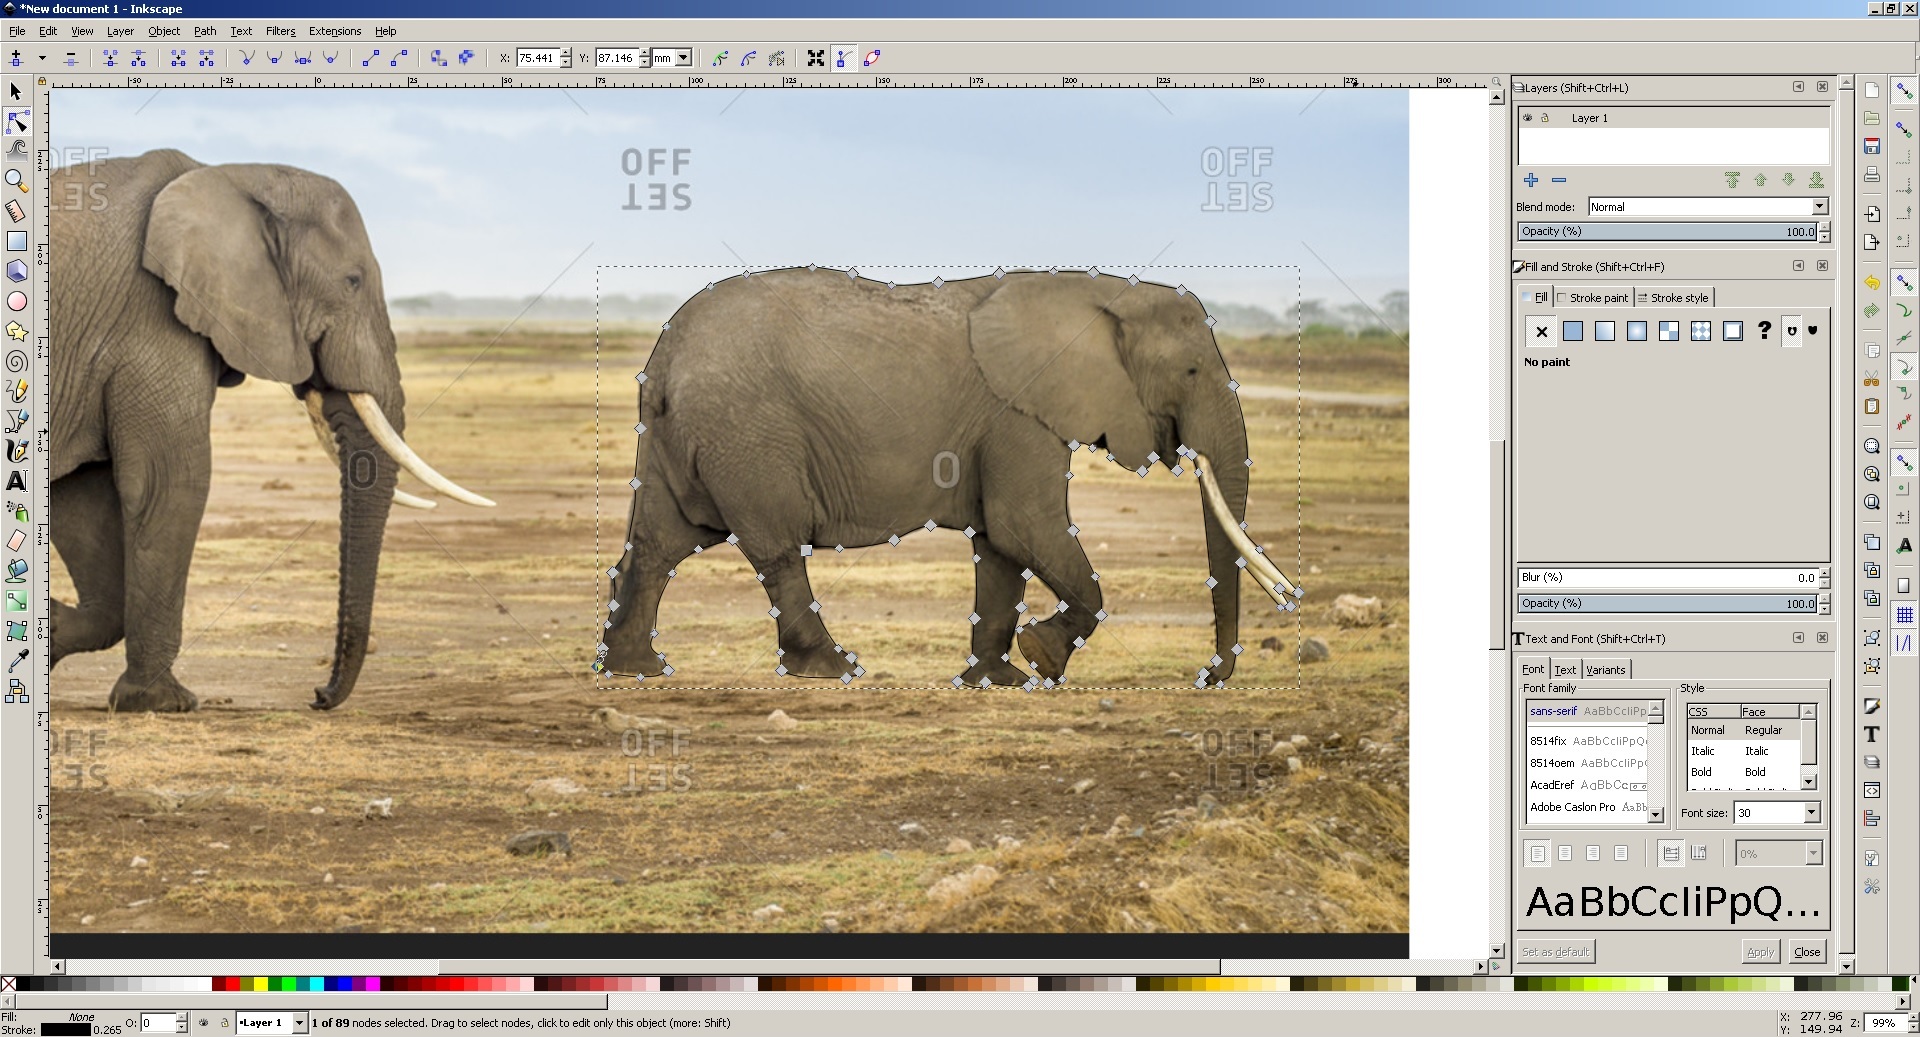The height and width of the screenshot is (1037, 1920).
Task: Select the linear gradient fill button
Action: (x=1605, y=331)
